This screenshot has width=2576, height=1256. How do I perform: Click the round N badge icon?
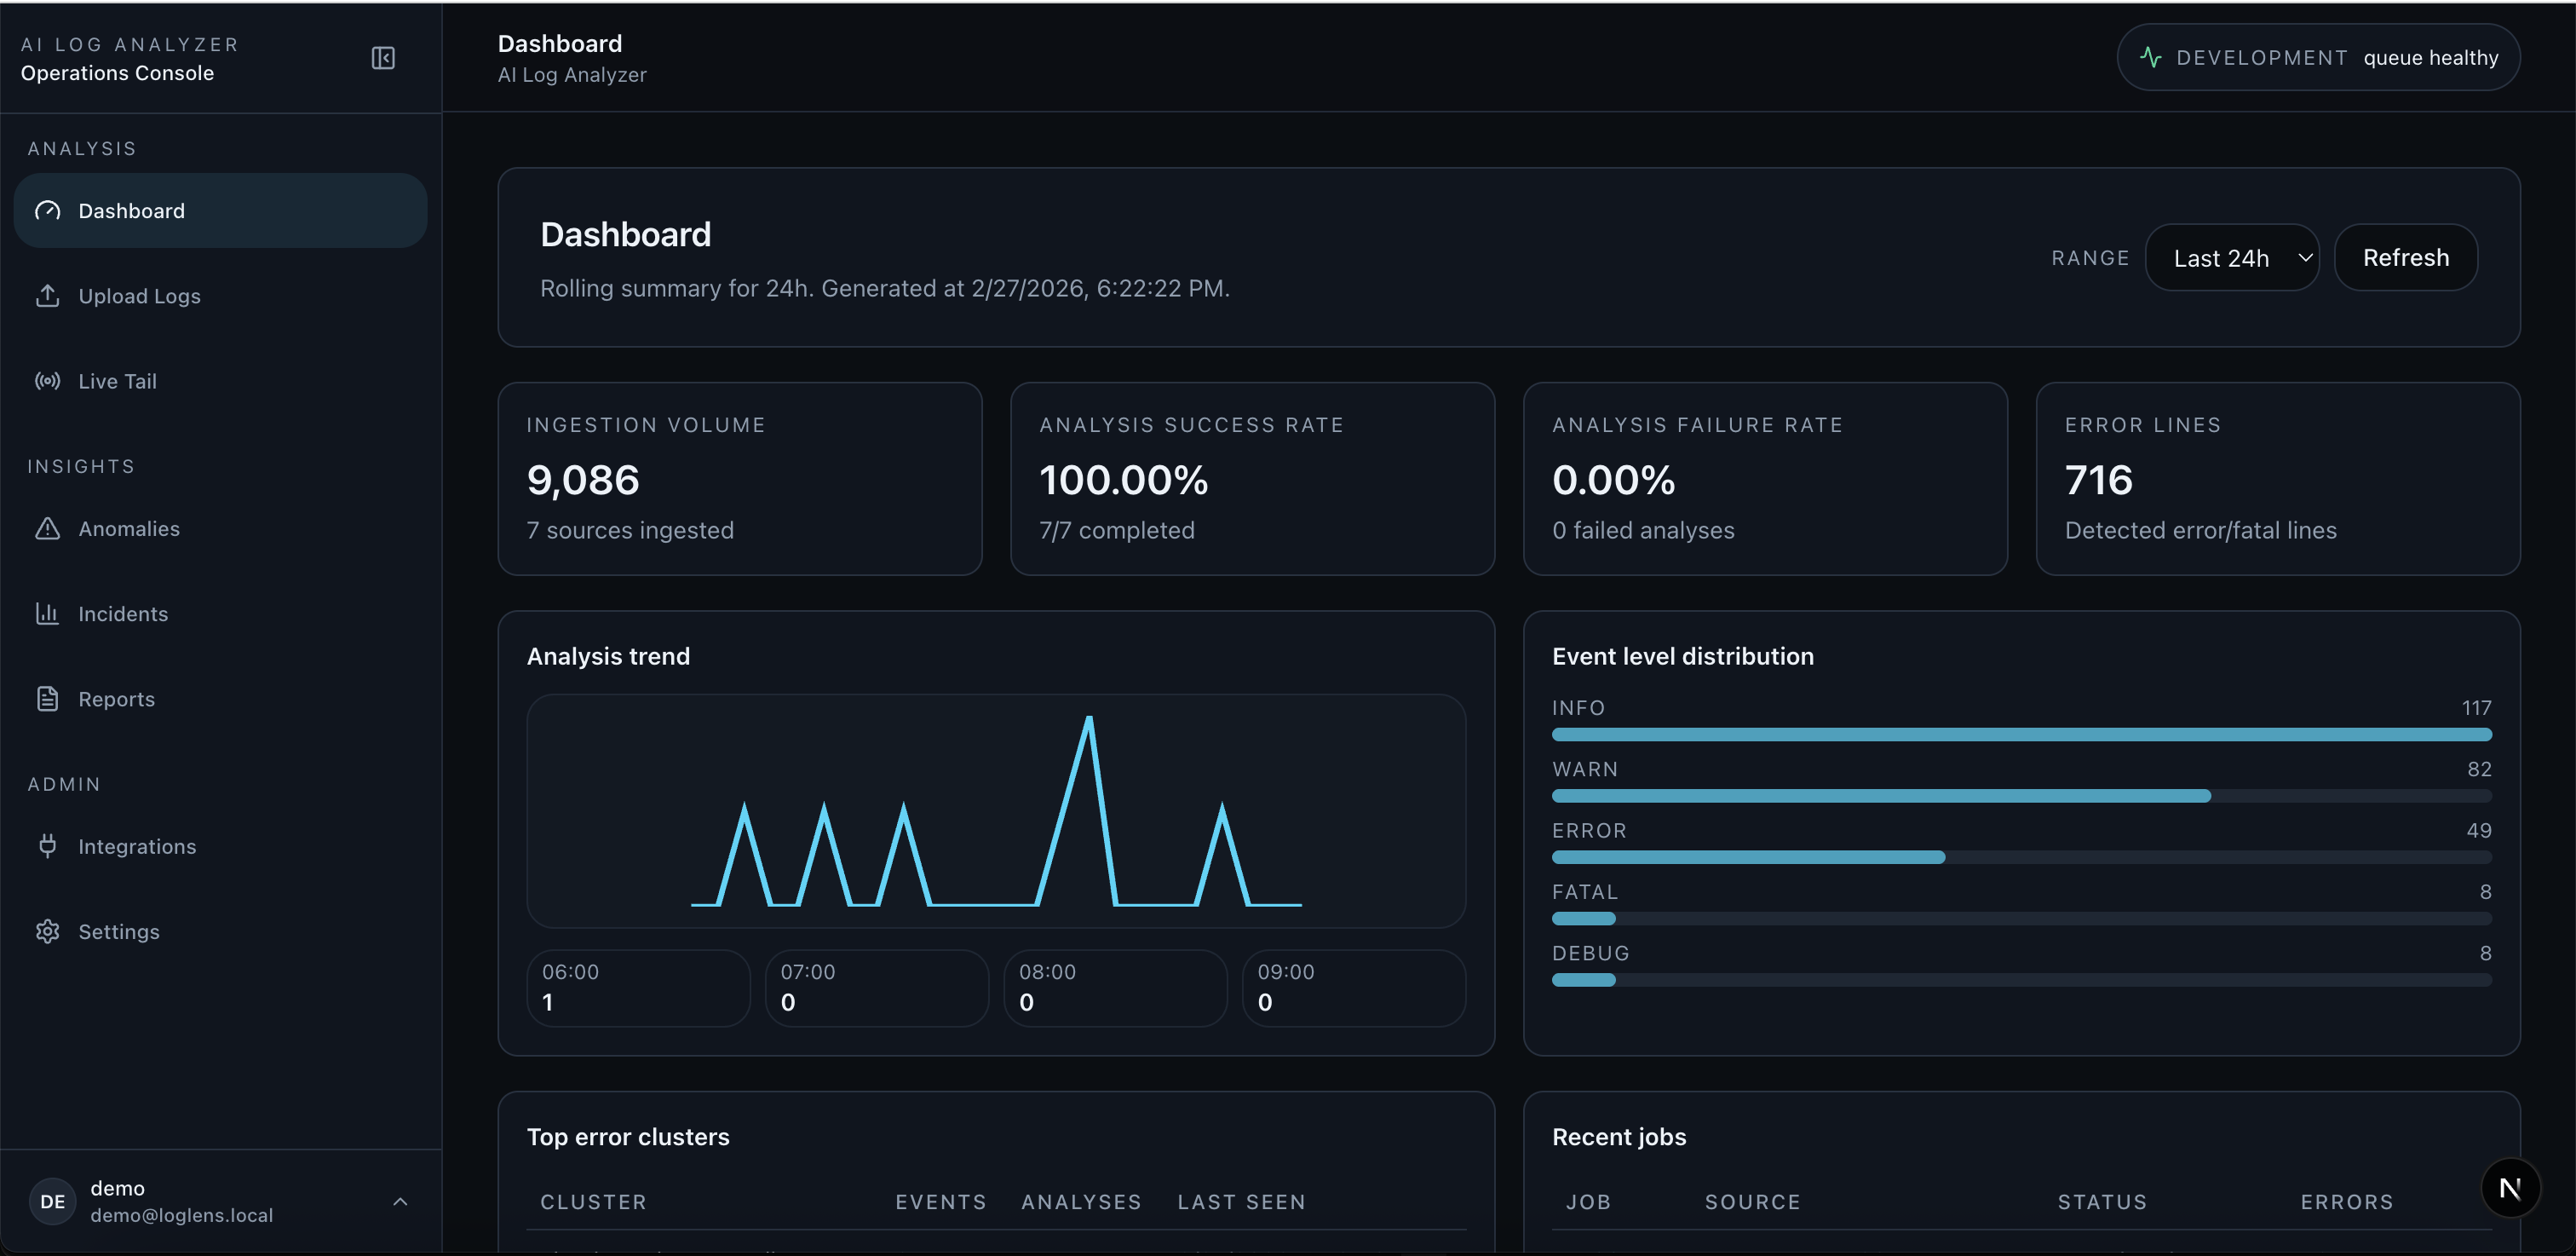click(x=2509, y=1188)
